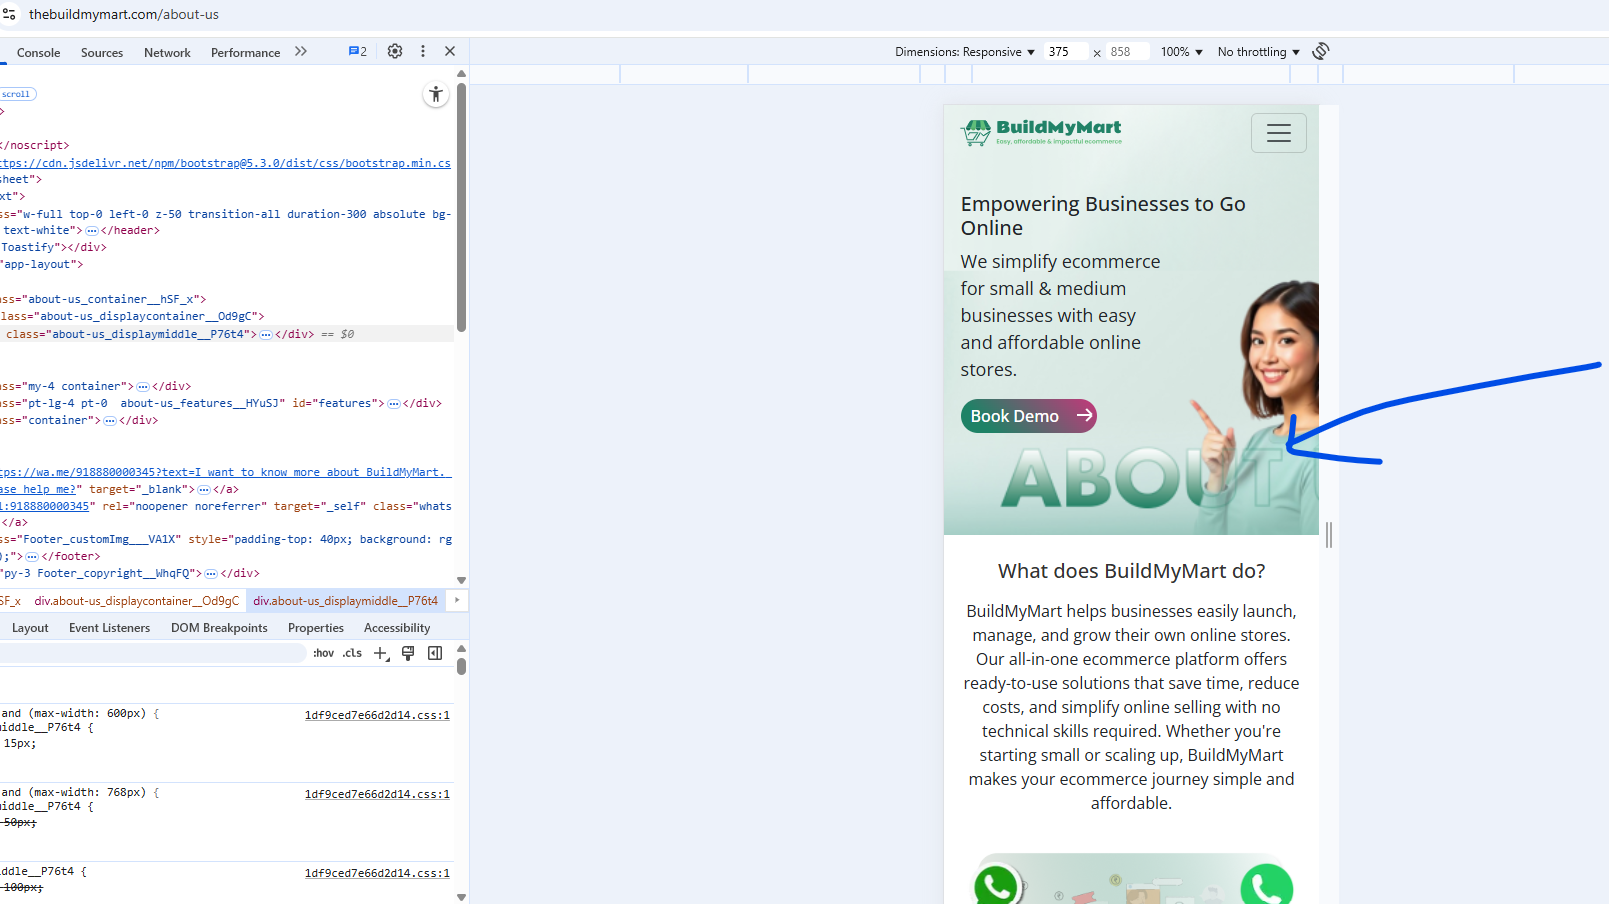Click the "What does BuildMyMart do?" heading
Screen dimensions: 1609x904
(1131, 571)
